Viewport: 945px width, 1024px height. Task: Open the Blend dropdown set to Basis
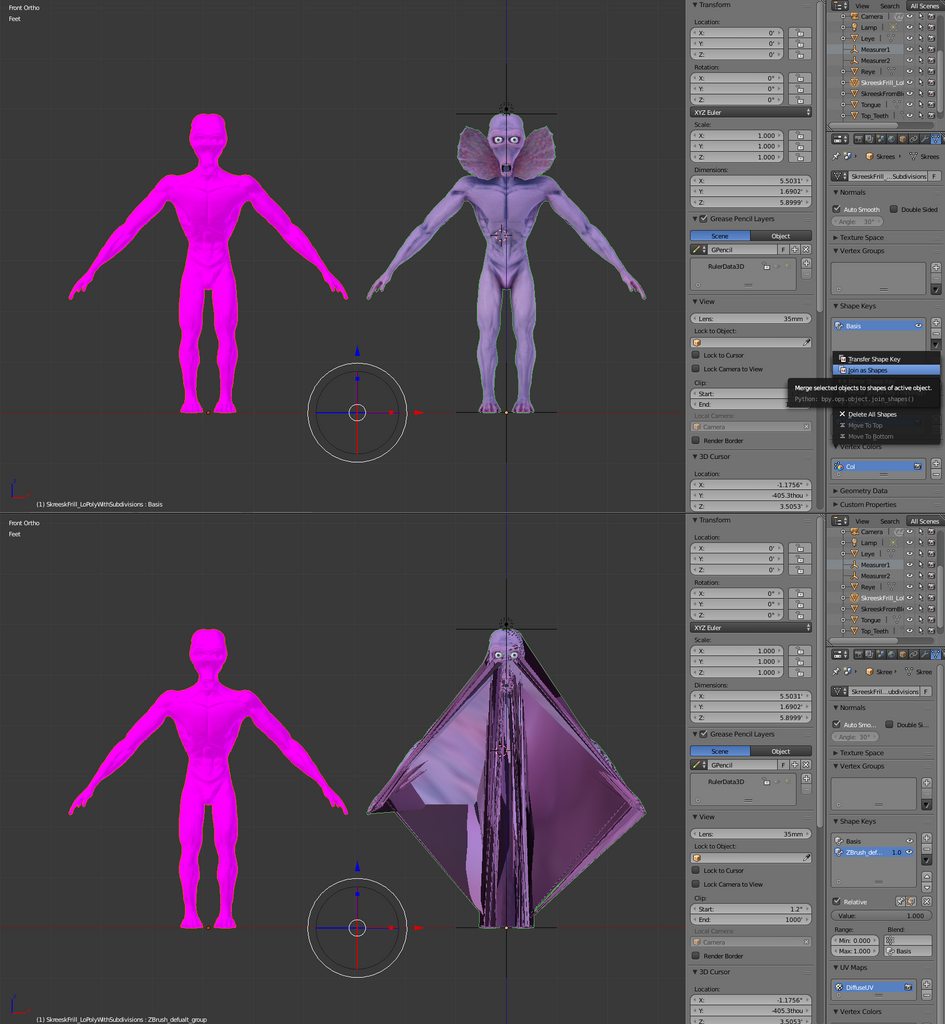(908, 951)
